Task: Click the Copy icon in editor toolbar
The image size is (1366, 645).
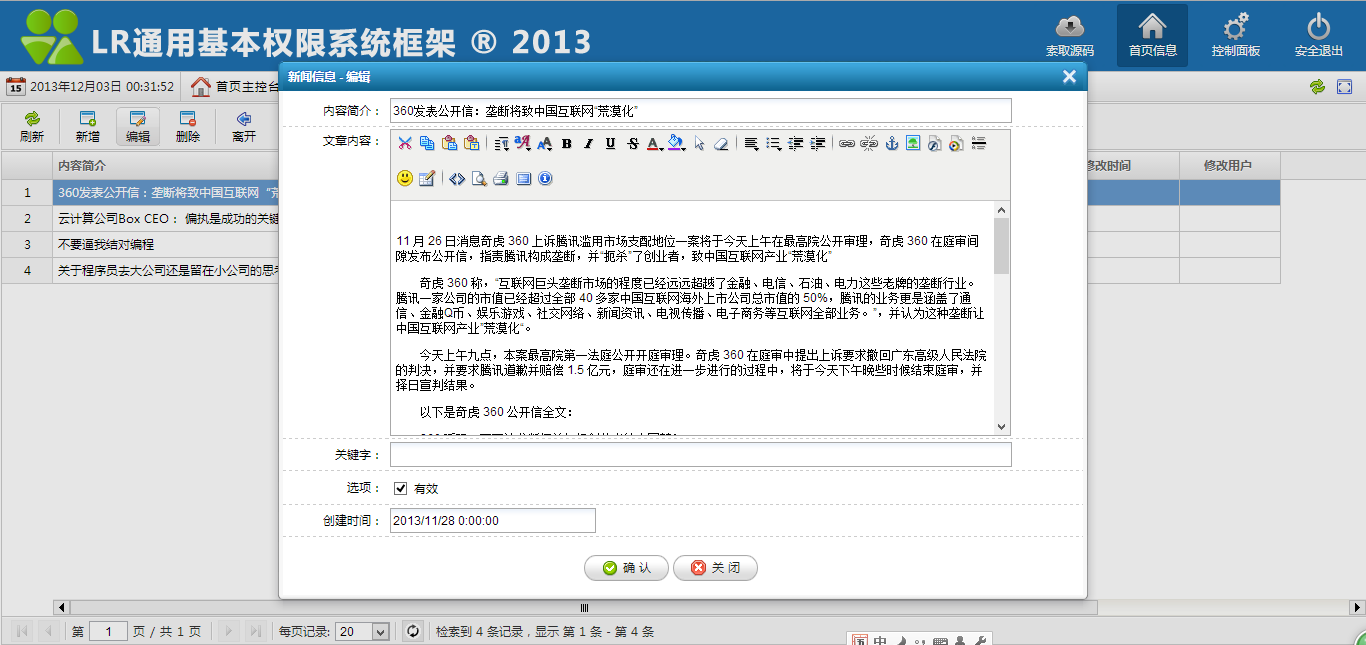Action: [427, 143]
